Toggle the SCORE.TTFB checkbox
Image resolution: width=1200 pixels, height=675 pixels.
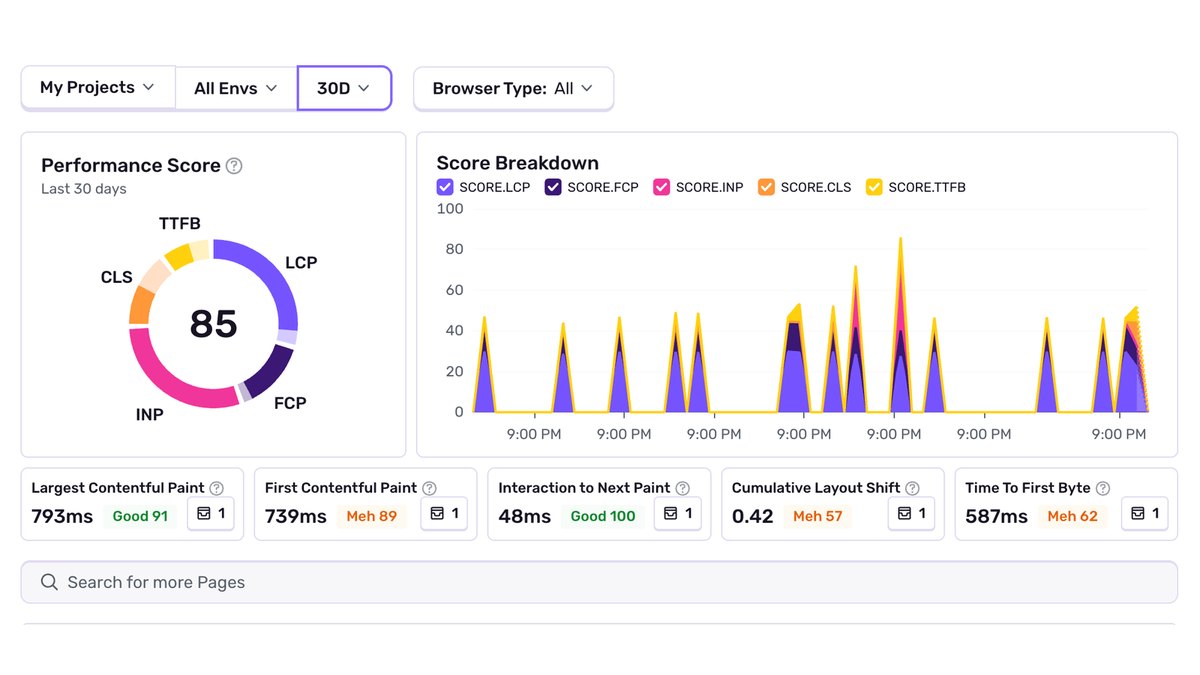[x=874, y=187]
